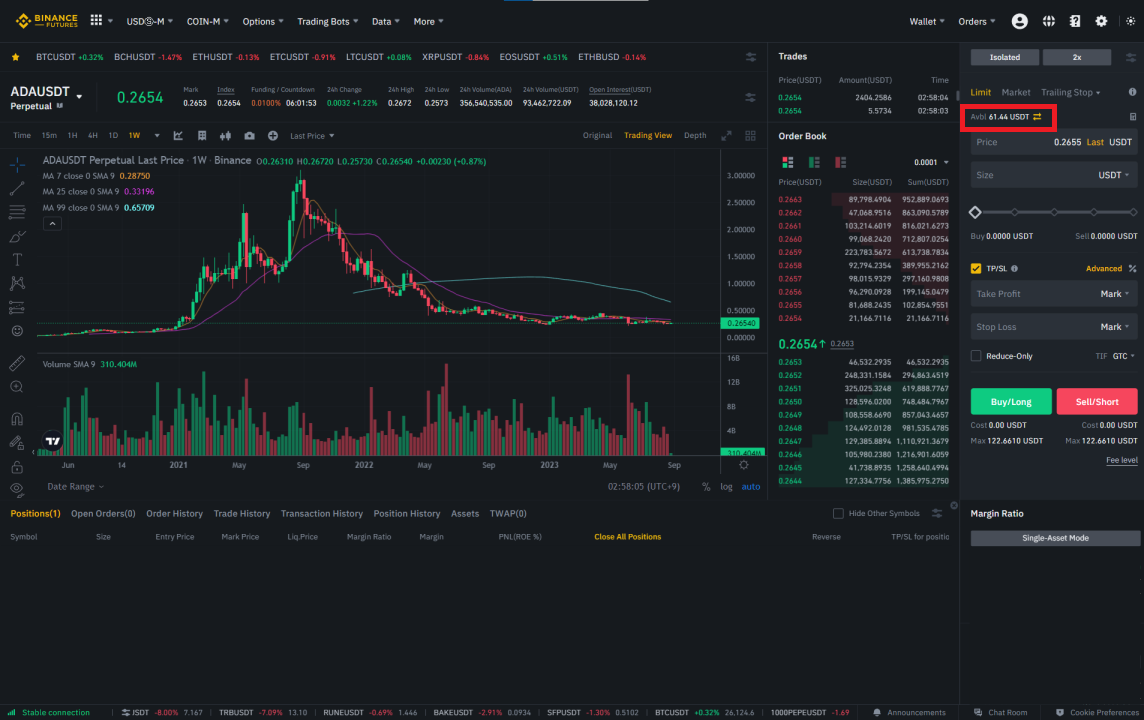Image resolution: width=1144 pixels, height=720 pixels.
Task: Toggle the magnet mode tool
Action: pos(17,419)
